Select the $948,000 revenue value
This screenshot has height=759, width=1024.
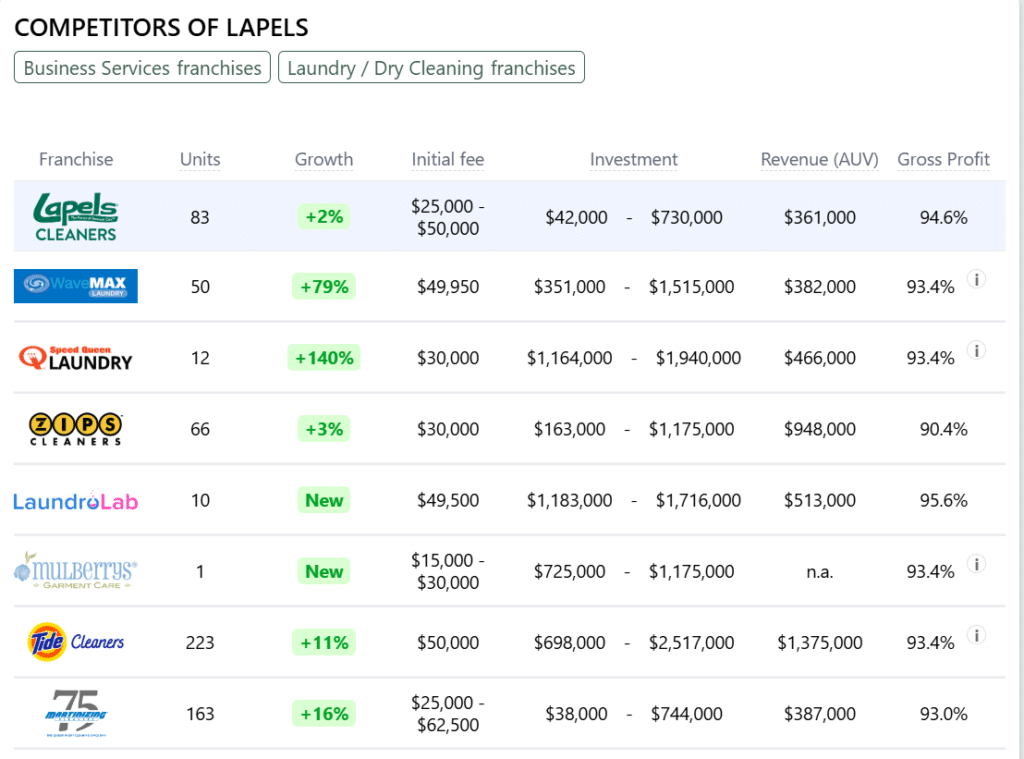point(820,429)
